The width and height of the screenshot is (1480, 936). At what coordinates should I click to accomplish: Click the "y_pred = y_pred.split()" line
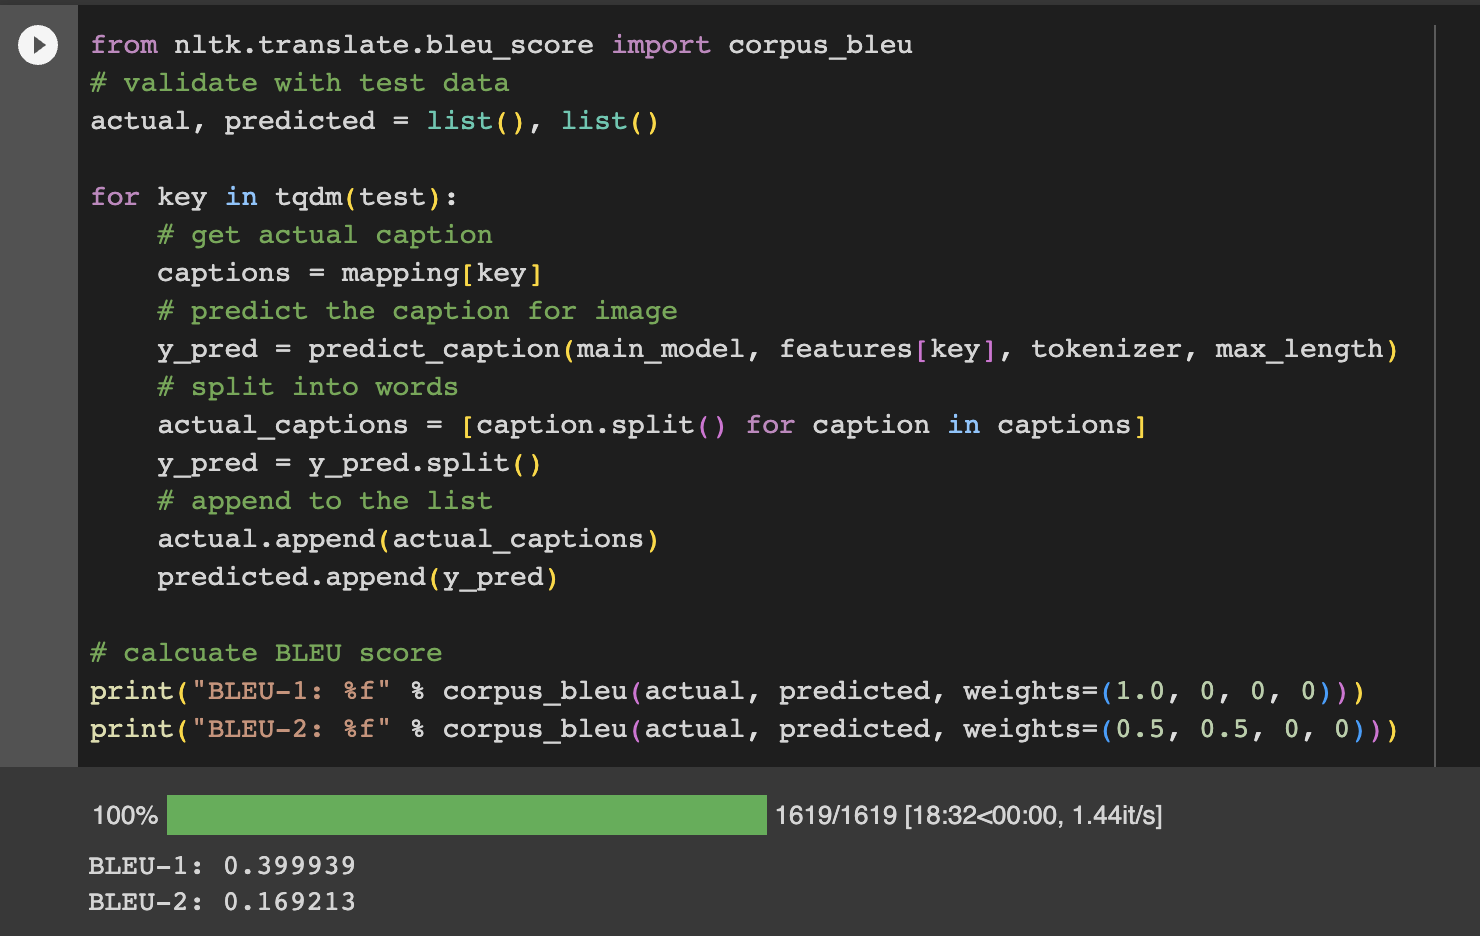(349, 463)
